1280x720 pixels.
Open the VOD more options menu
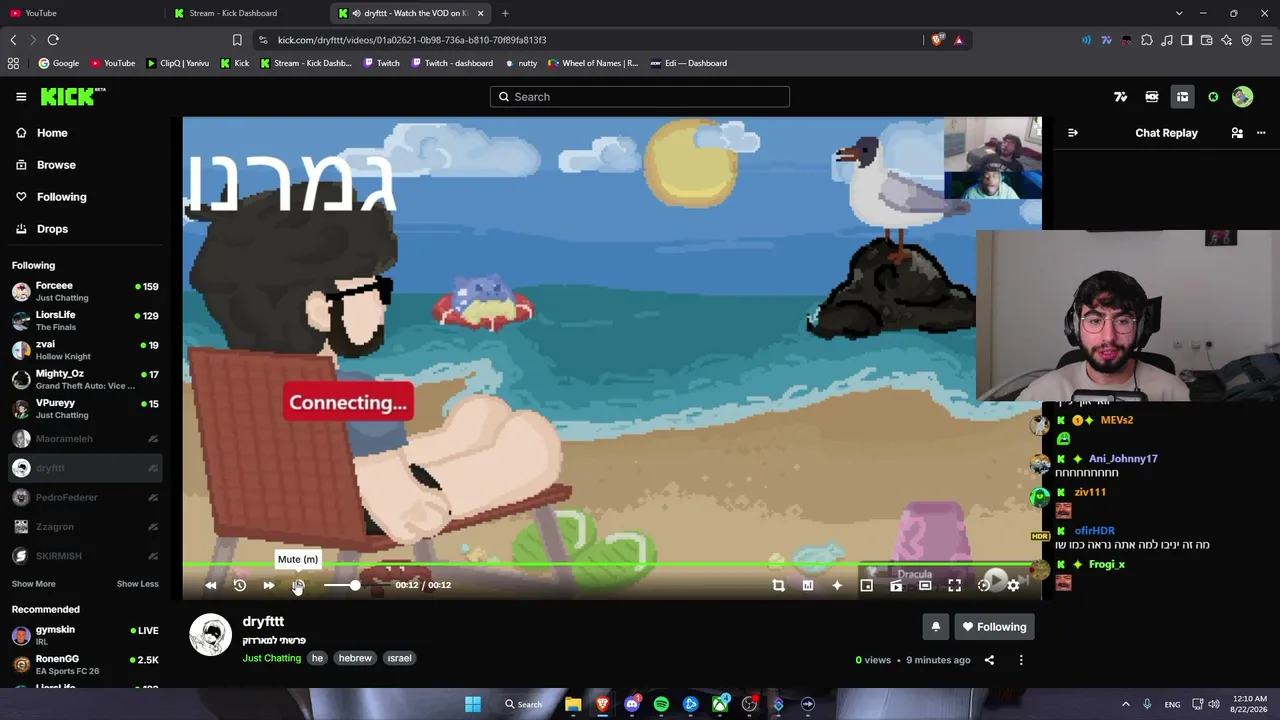point(1021,660)
